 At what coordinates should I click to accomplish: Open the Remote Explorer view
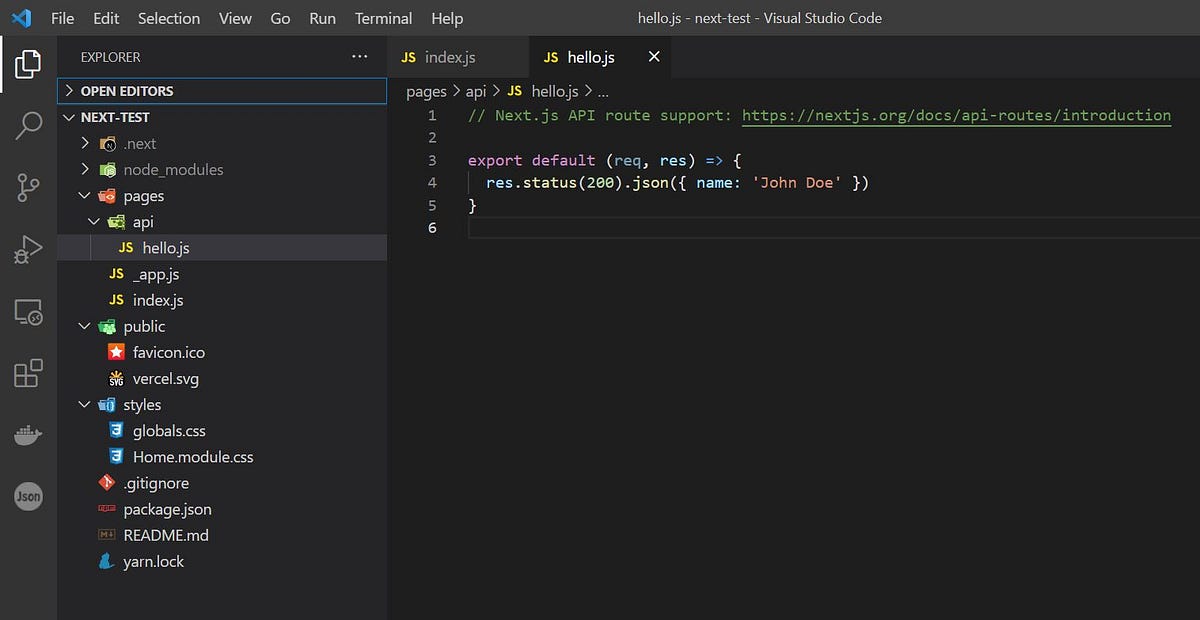click(x=27, y=312)
